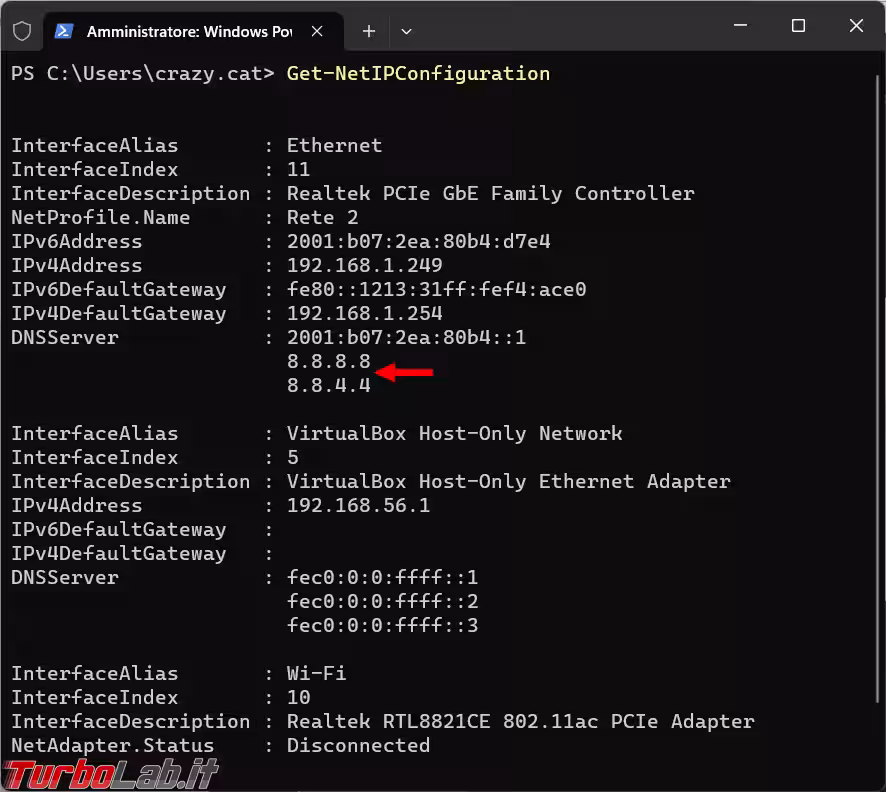This screenshot has width=886, height=792.
Task: Click the 8.8.4.4 DNS server entry
Action: click(328, 385)
